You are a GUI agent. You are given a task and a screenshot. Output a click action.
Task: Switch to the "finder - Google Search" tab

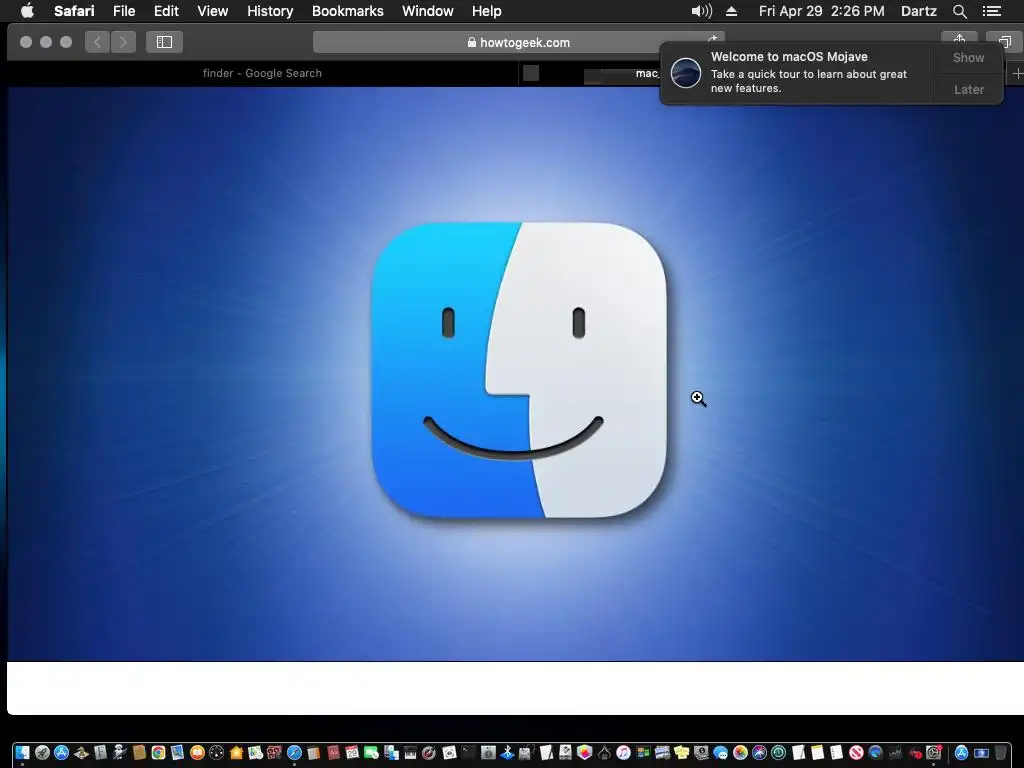click(262, 73)
